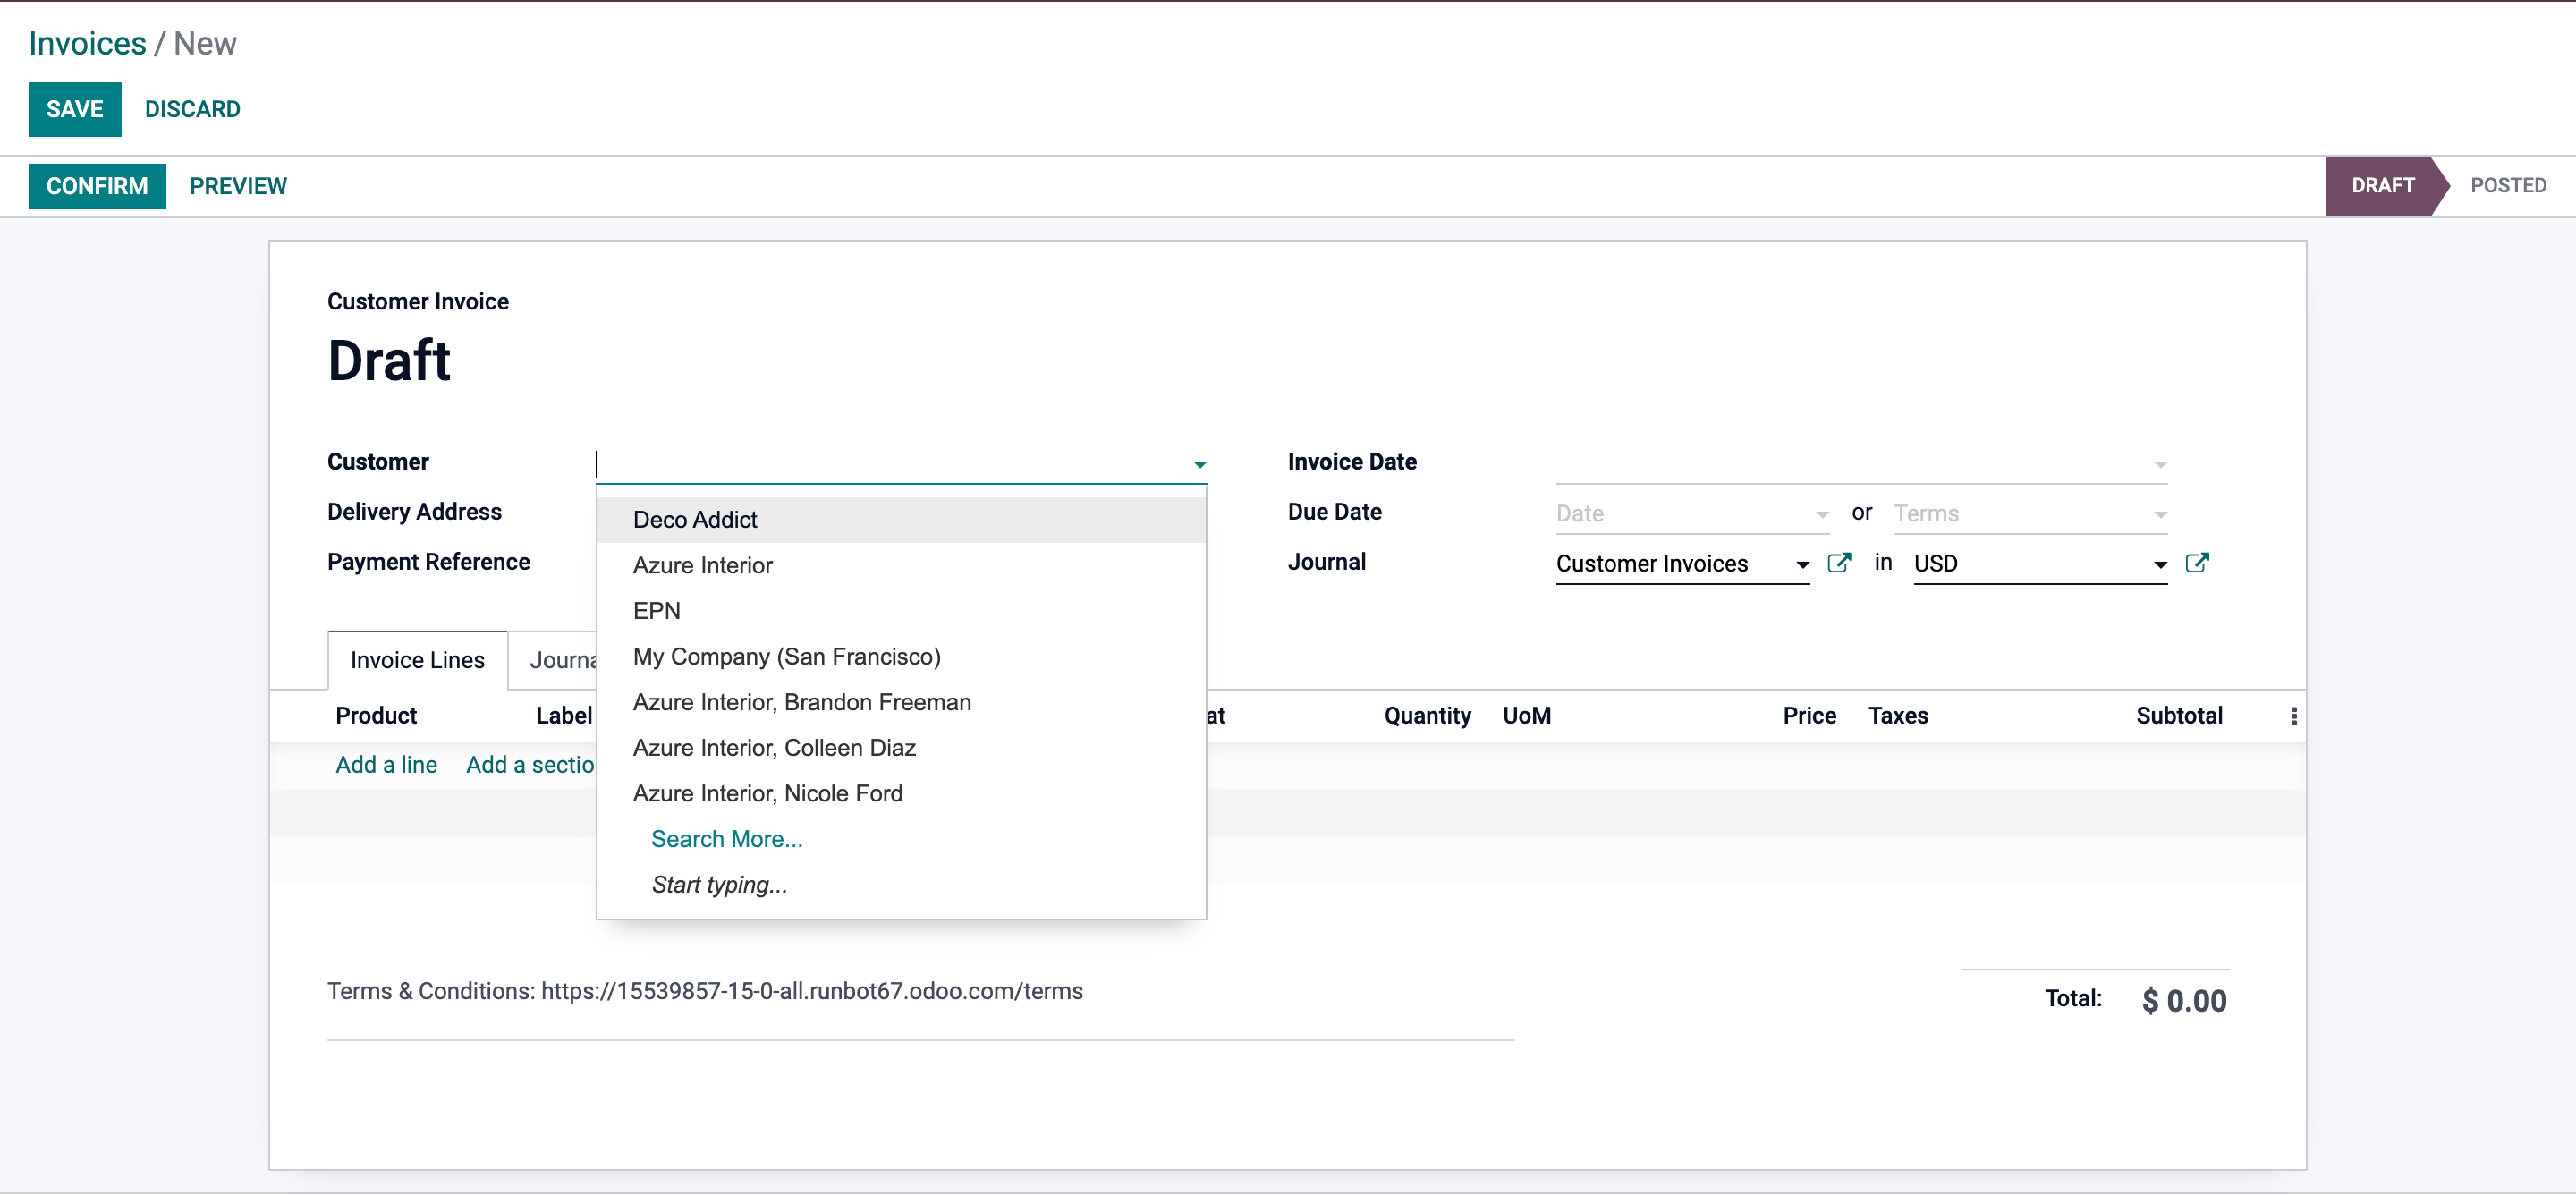The height and width of the screenshot is (1195, 2576).
Task: Open the payment Terms dropdown
Action: click(x=2159, y=514)
